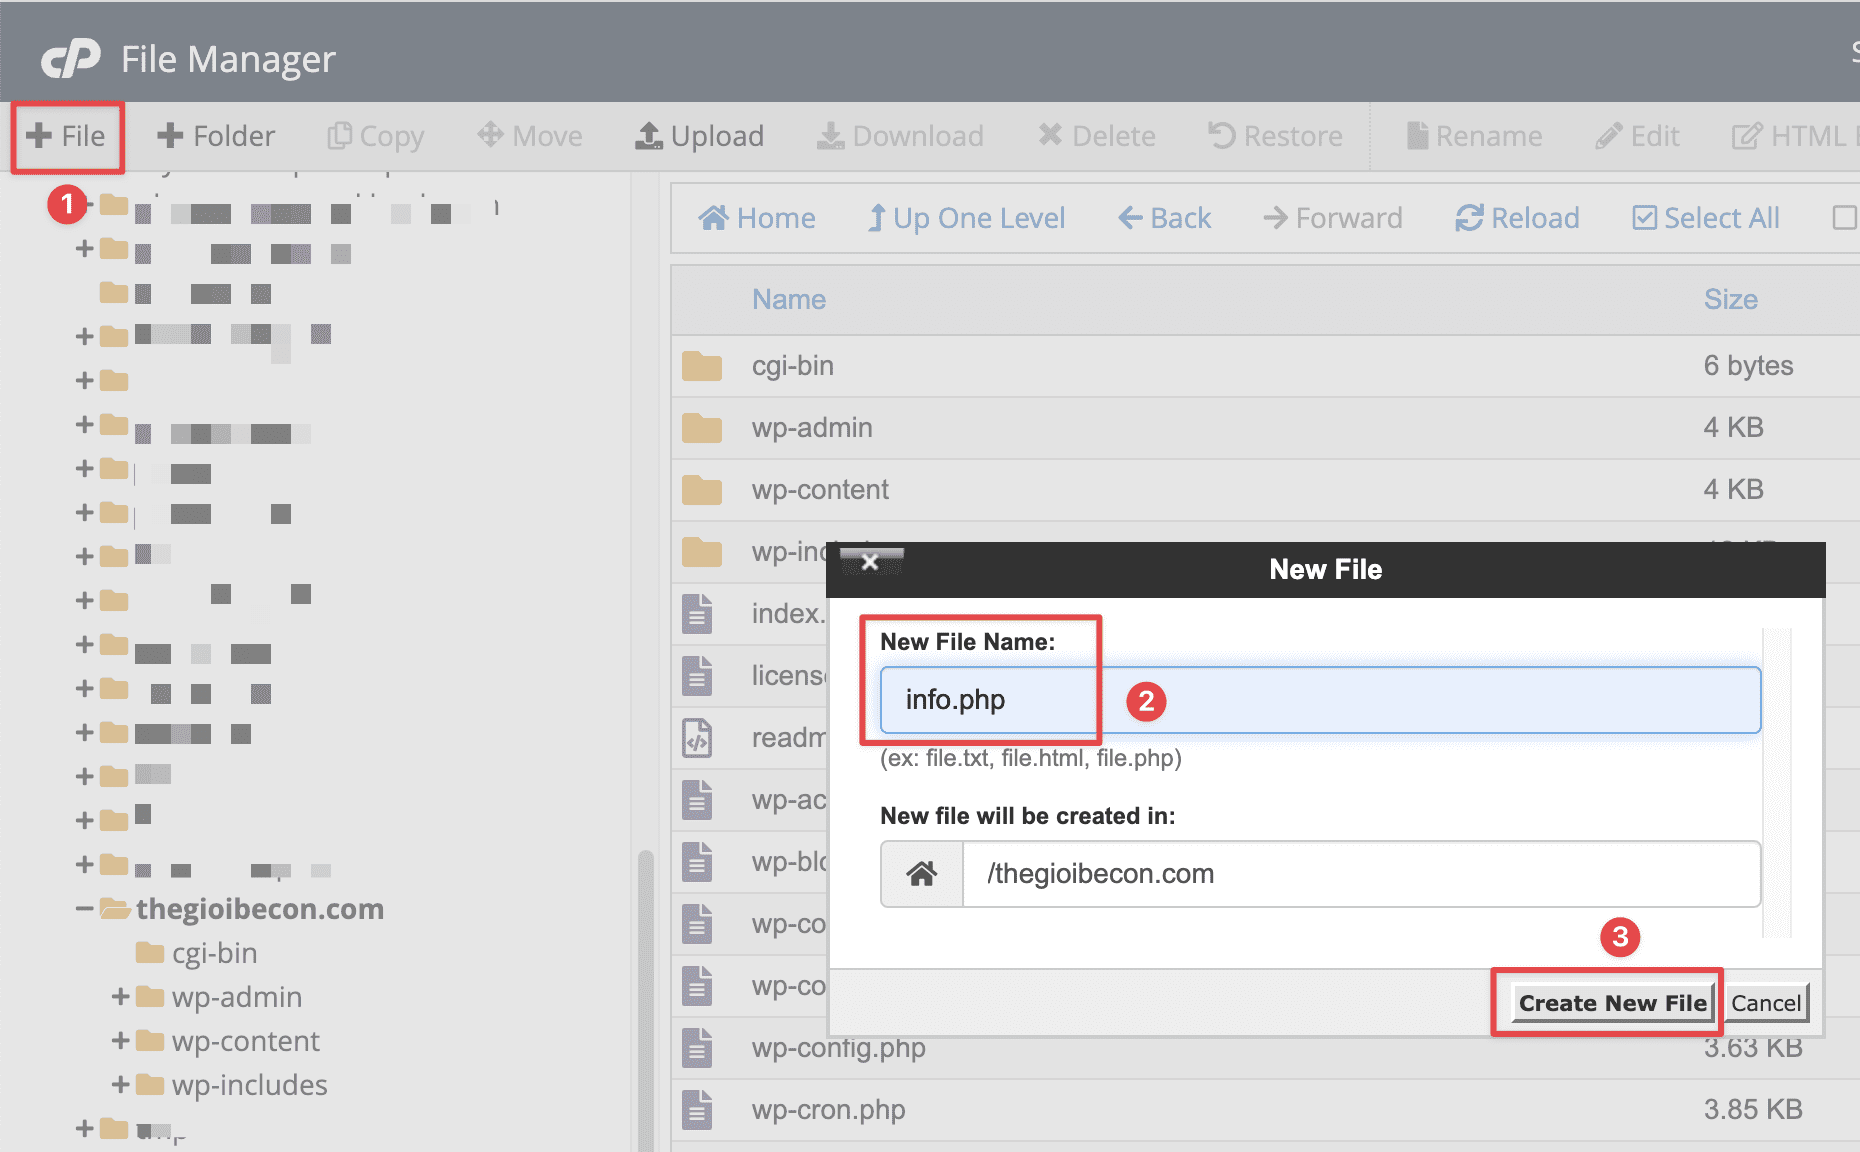The height and width of the screenshot is (1152, 1860).
Task: Expand the wp-admin tree node
Action: [x=121, y=997]
